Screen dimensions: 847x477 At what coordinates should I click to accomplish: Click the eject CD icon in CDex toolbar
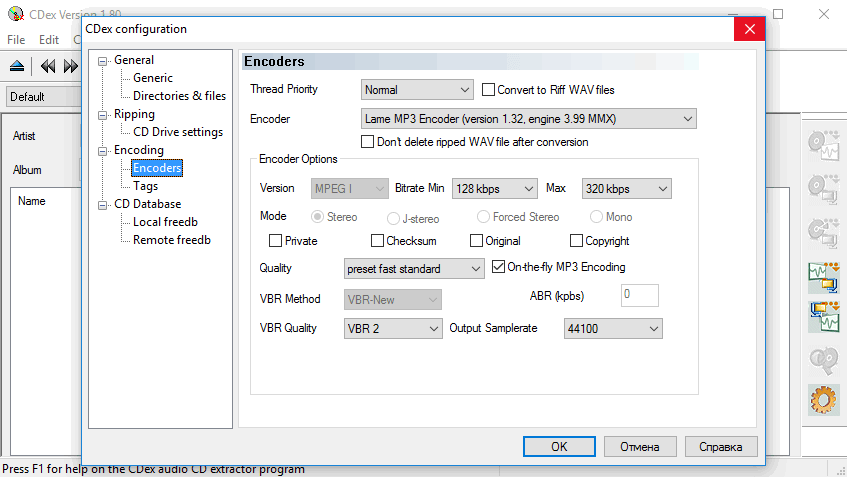click(17, 66)
